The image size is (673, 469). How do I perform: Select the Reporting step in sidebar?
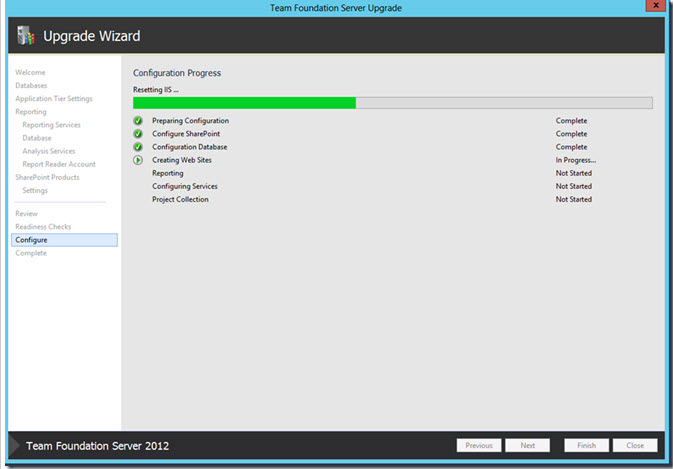pyautogui.click(x=31, y=112)
